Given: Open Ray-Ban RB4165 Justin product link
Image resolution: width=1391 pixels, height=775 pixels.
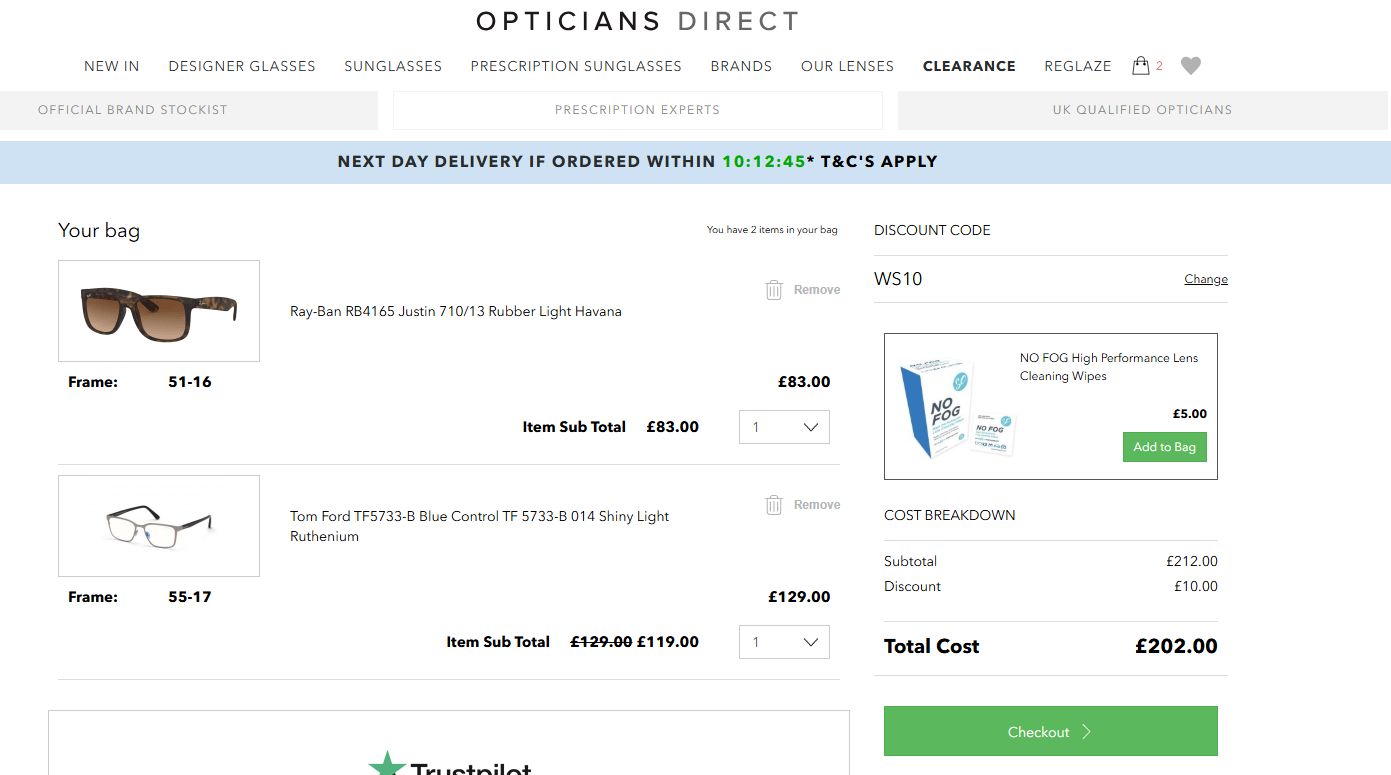Looking at the screenshot, I should coord(456,311).
